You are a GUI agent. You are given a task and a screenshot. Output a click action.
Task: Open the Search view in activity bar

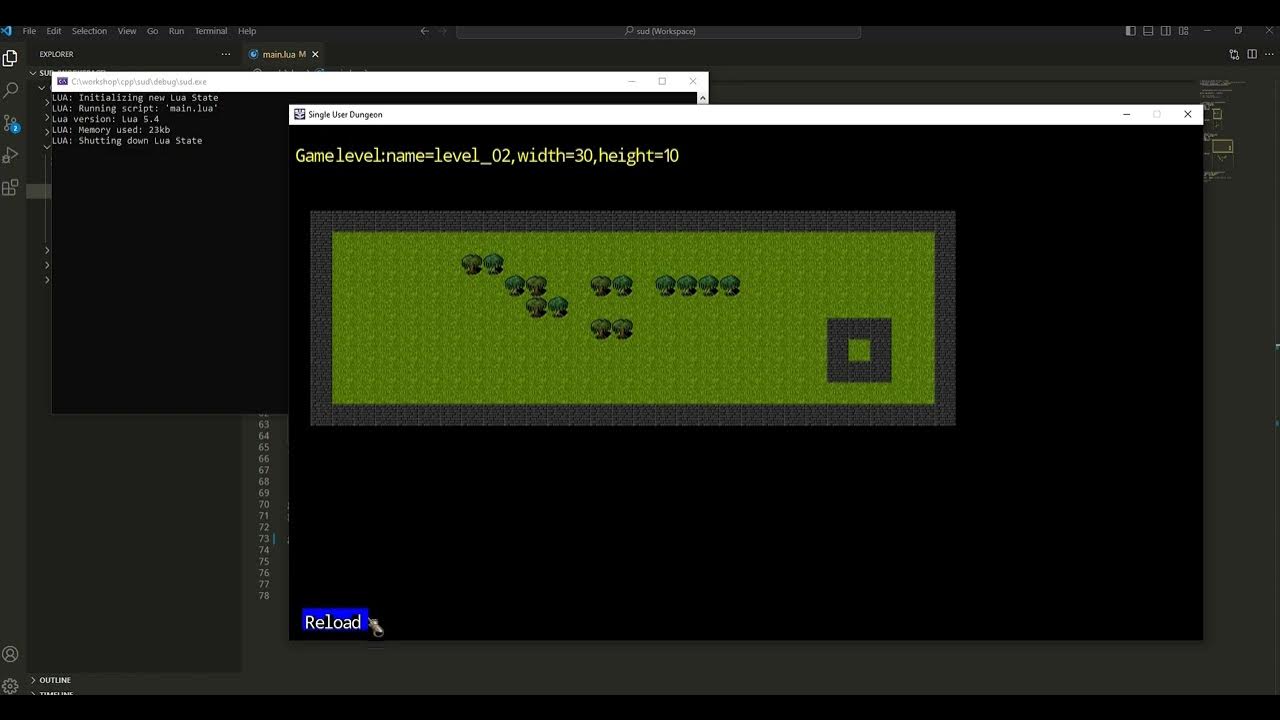(x=10, y=90)
